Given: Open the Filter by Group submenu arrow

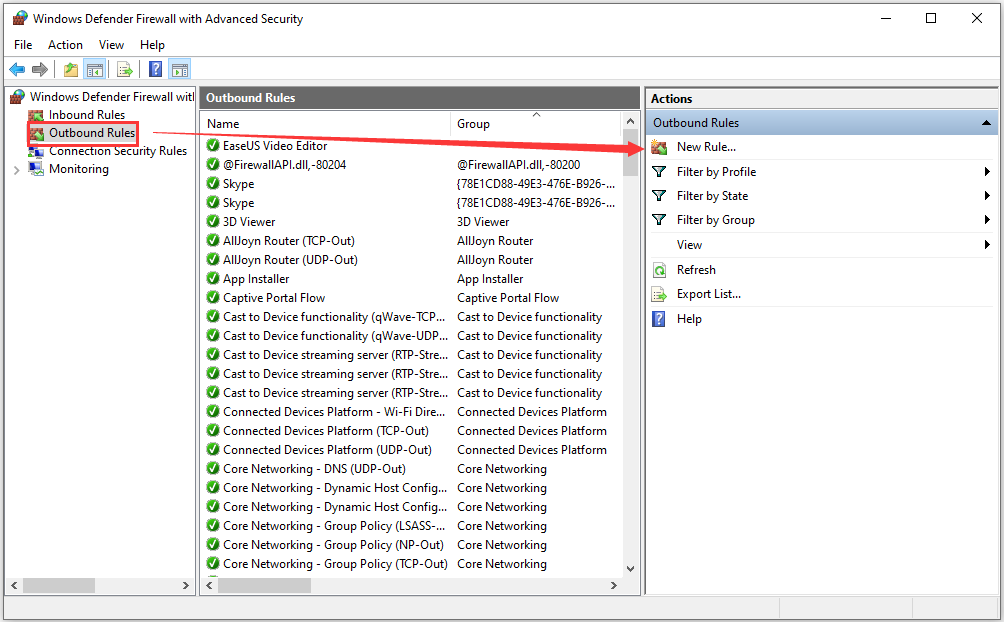Looking at the screenshot, I should tap(987, 220).
